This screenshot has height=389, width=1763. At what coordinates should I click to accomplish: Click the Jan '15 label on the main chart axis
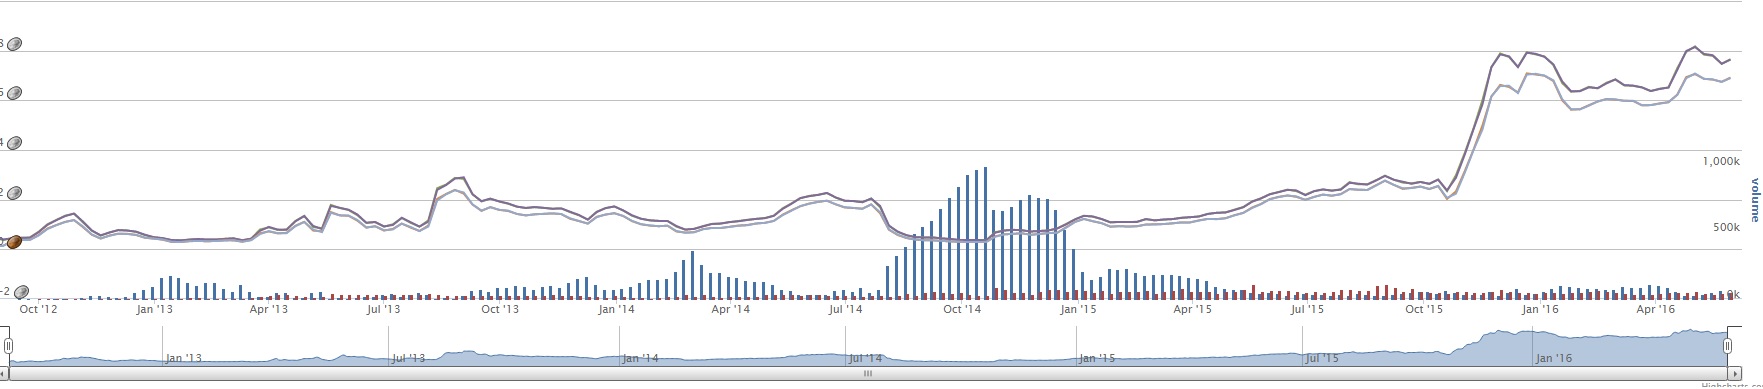(x=1078, y=310)
